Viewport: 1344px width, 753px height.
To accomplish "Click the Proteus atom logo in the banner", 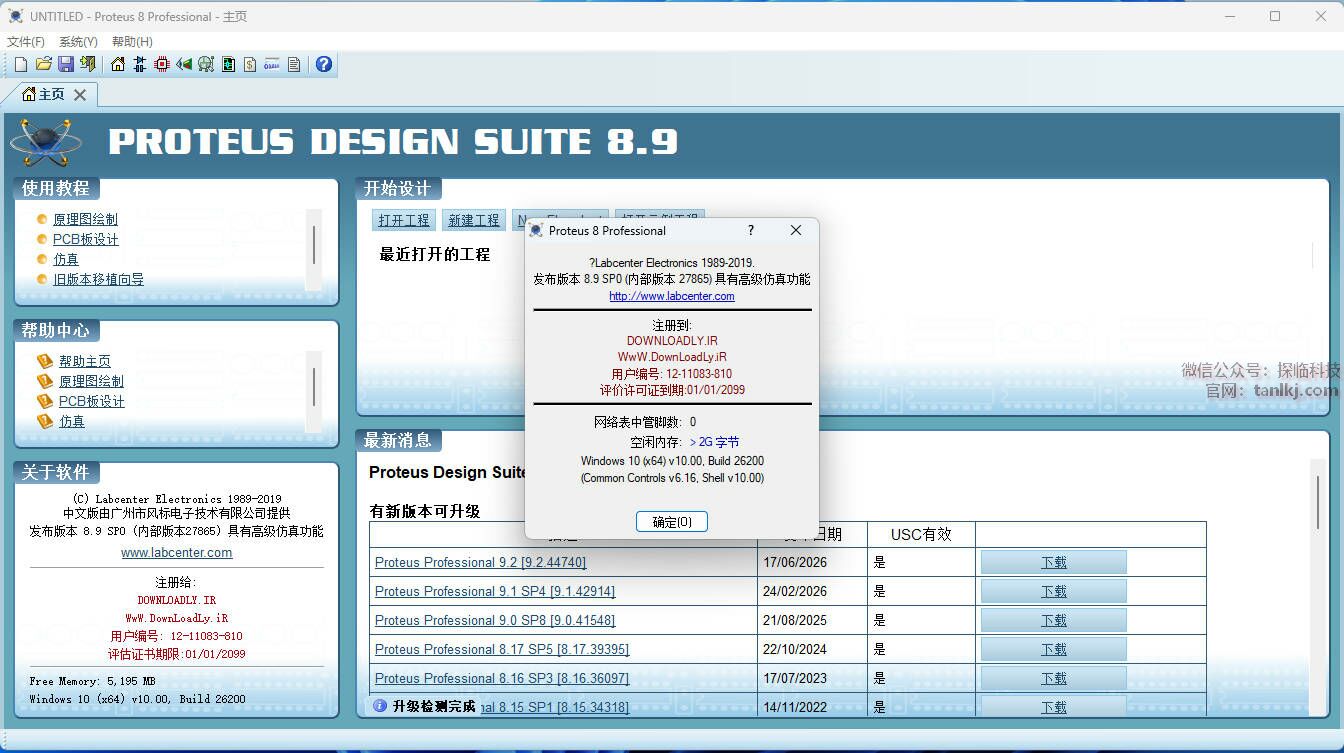I will point(45,142).
